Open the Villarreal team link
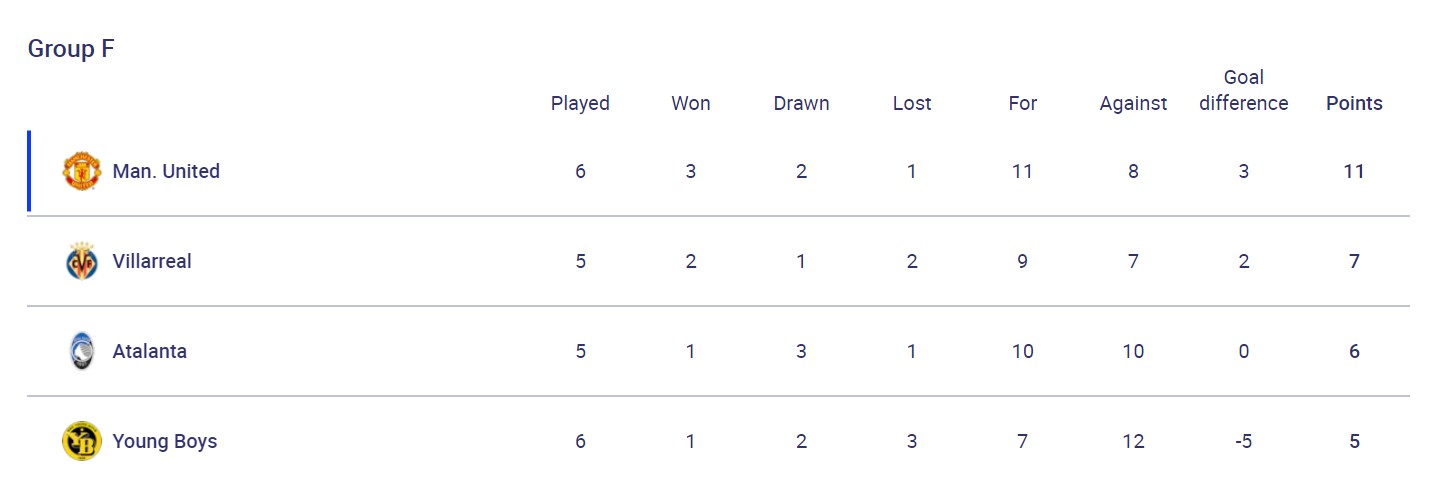 click(152, 261)
